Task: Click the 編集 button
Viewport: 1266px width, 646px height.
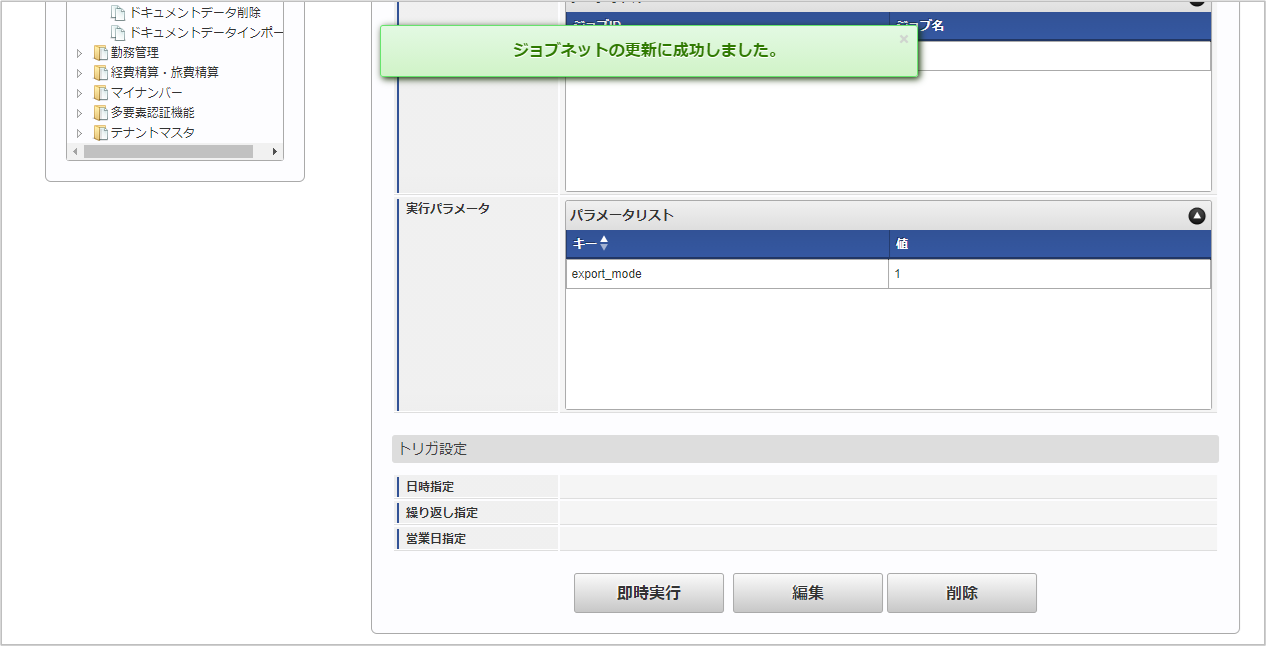Action: tap(808, 593)
